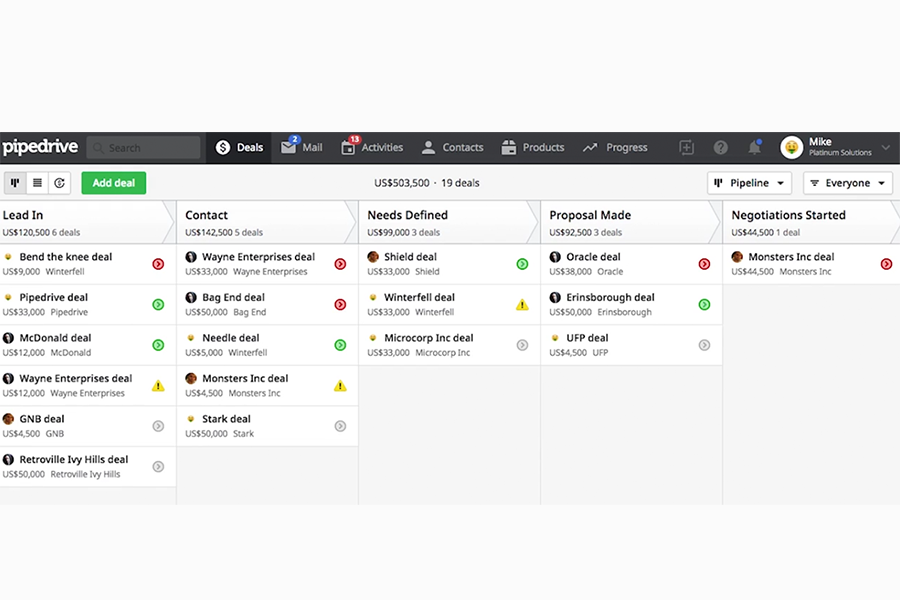Focus the Search field
The height and width of the screenshot is (600, 900).
[x=143, y=148]
